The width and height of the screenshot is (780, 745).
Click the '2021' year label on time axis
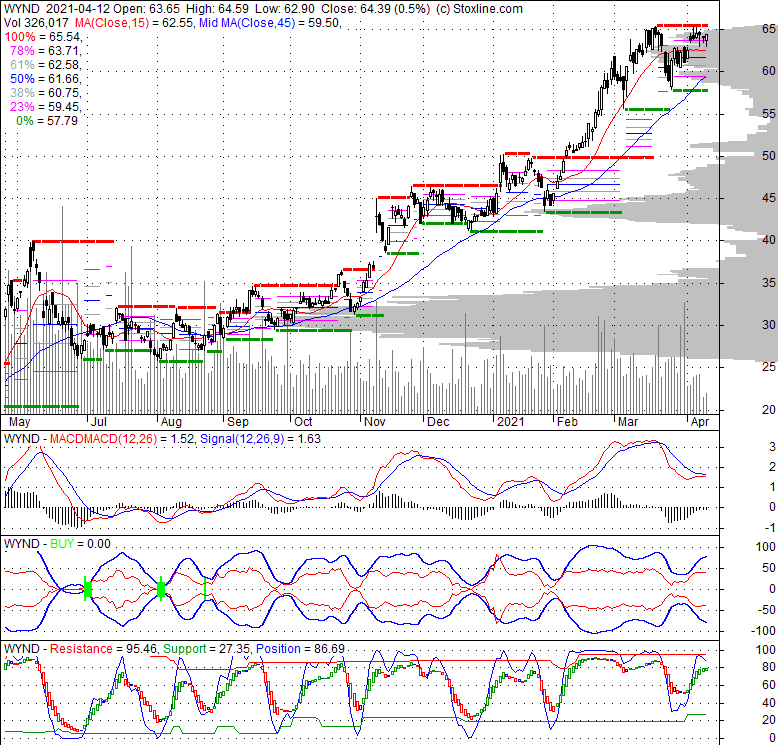point(511,422)
